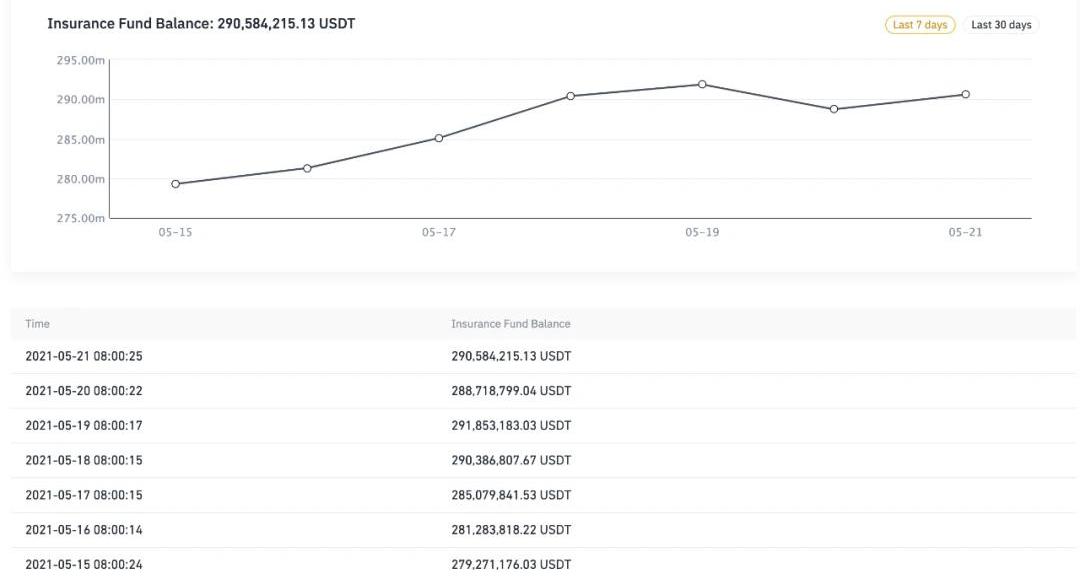Click the 05-21 final data point
Screen dimensions: 1080x576
point(965,94)
